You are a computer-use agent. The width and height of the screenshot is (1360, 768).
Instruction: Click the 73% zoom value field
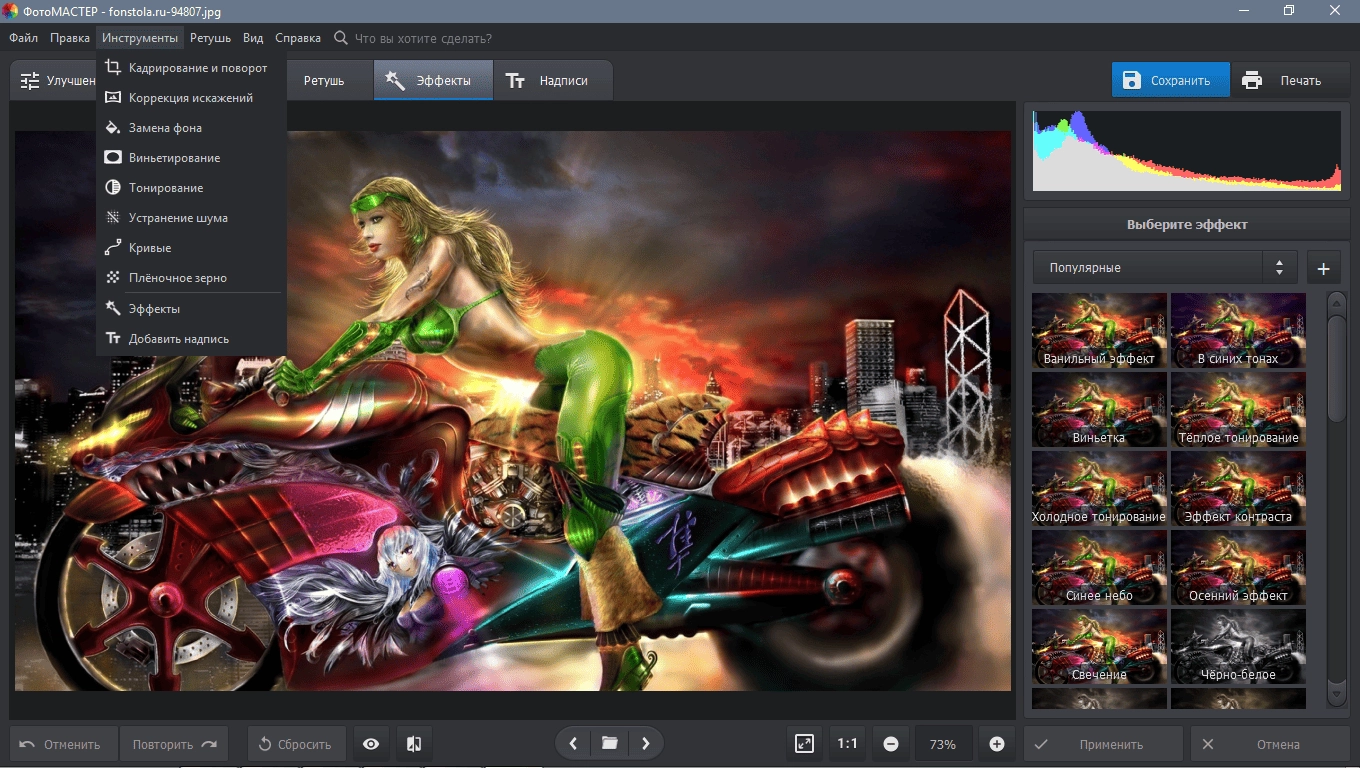[943, 744]
